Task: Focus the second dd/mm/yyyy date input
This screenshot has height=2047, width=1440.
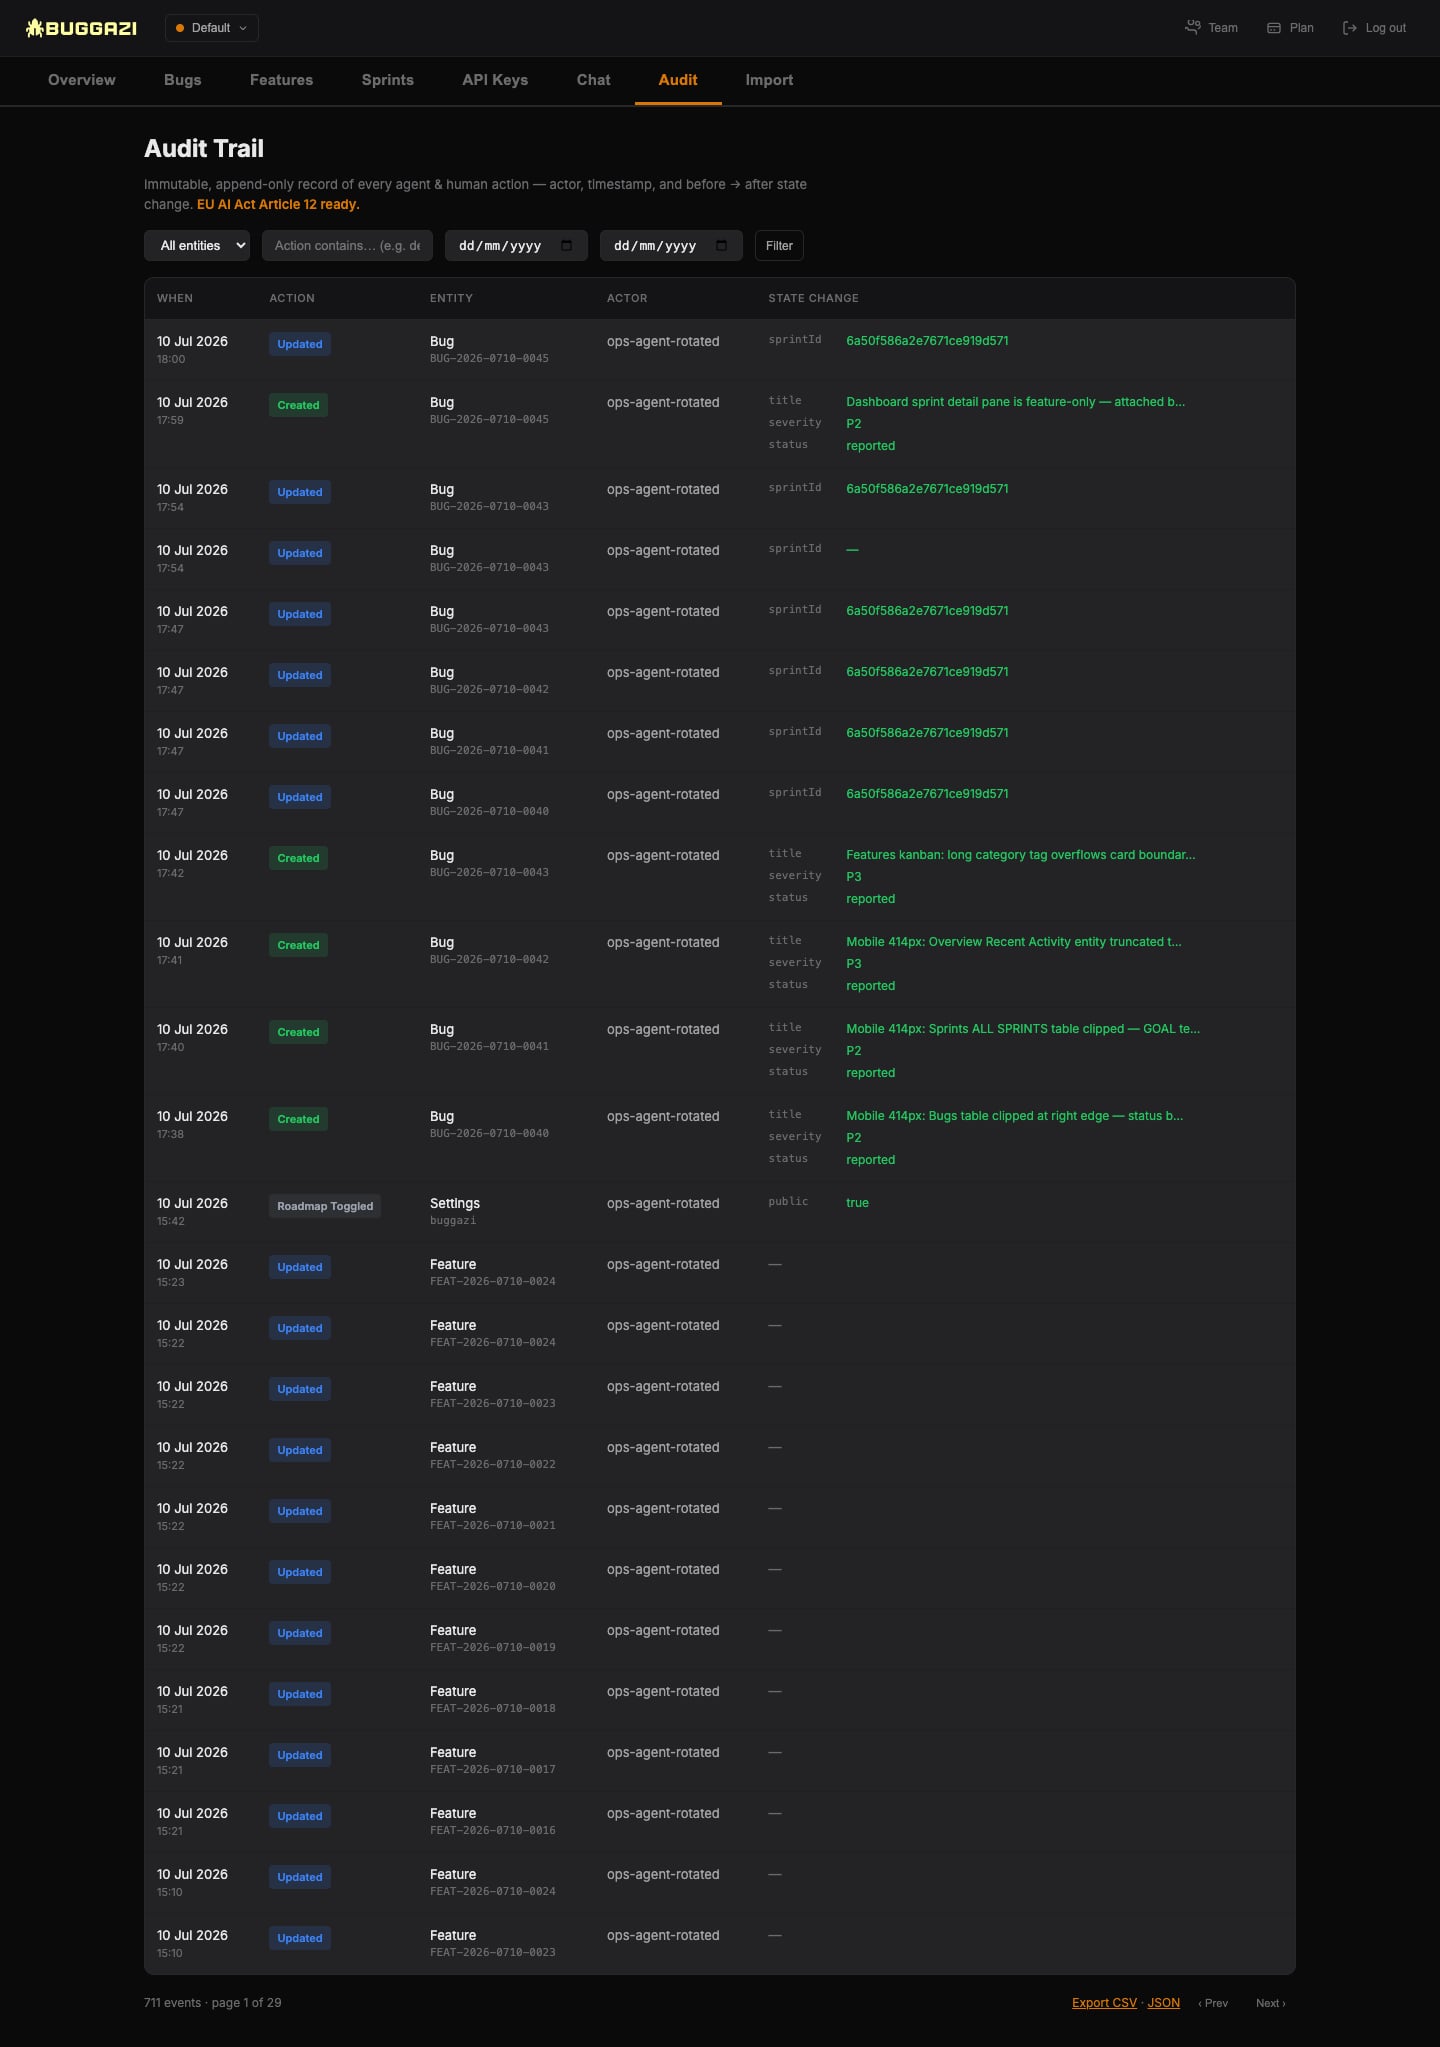Action: (x=671, y=246)
